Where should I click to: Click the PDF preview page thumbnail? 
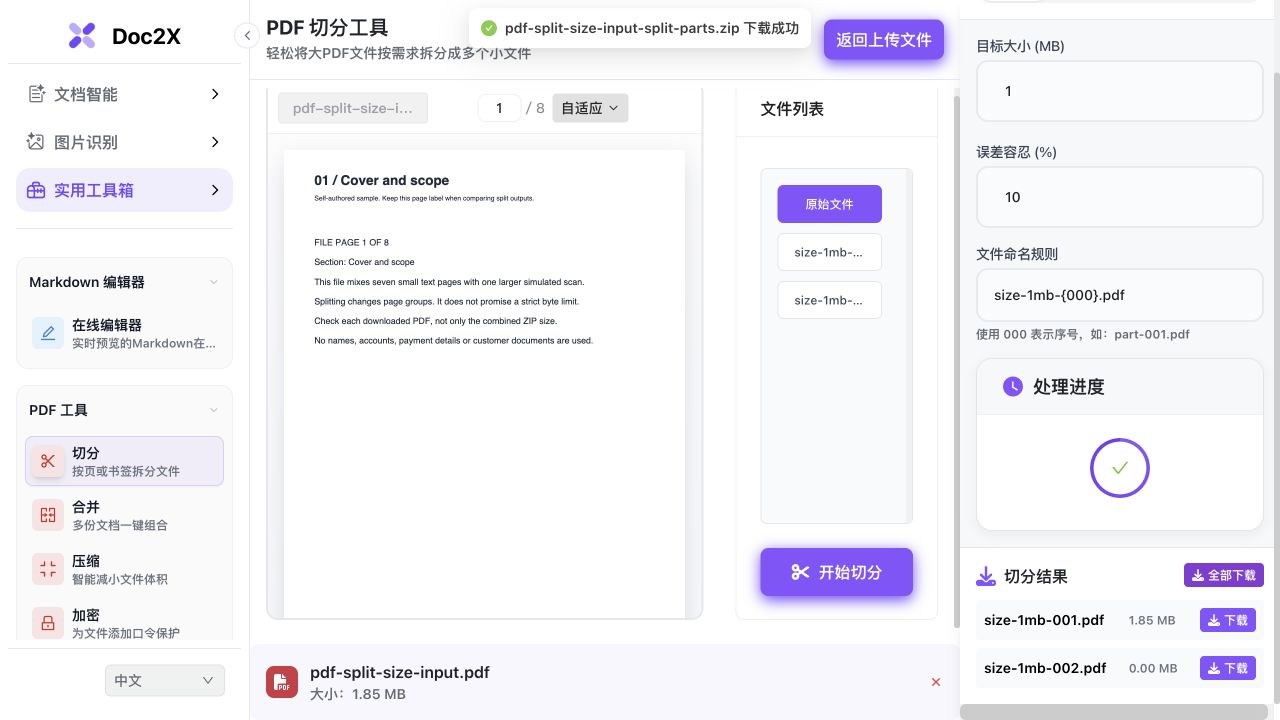click(485, 383)
